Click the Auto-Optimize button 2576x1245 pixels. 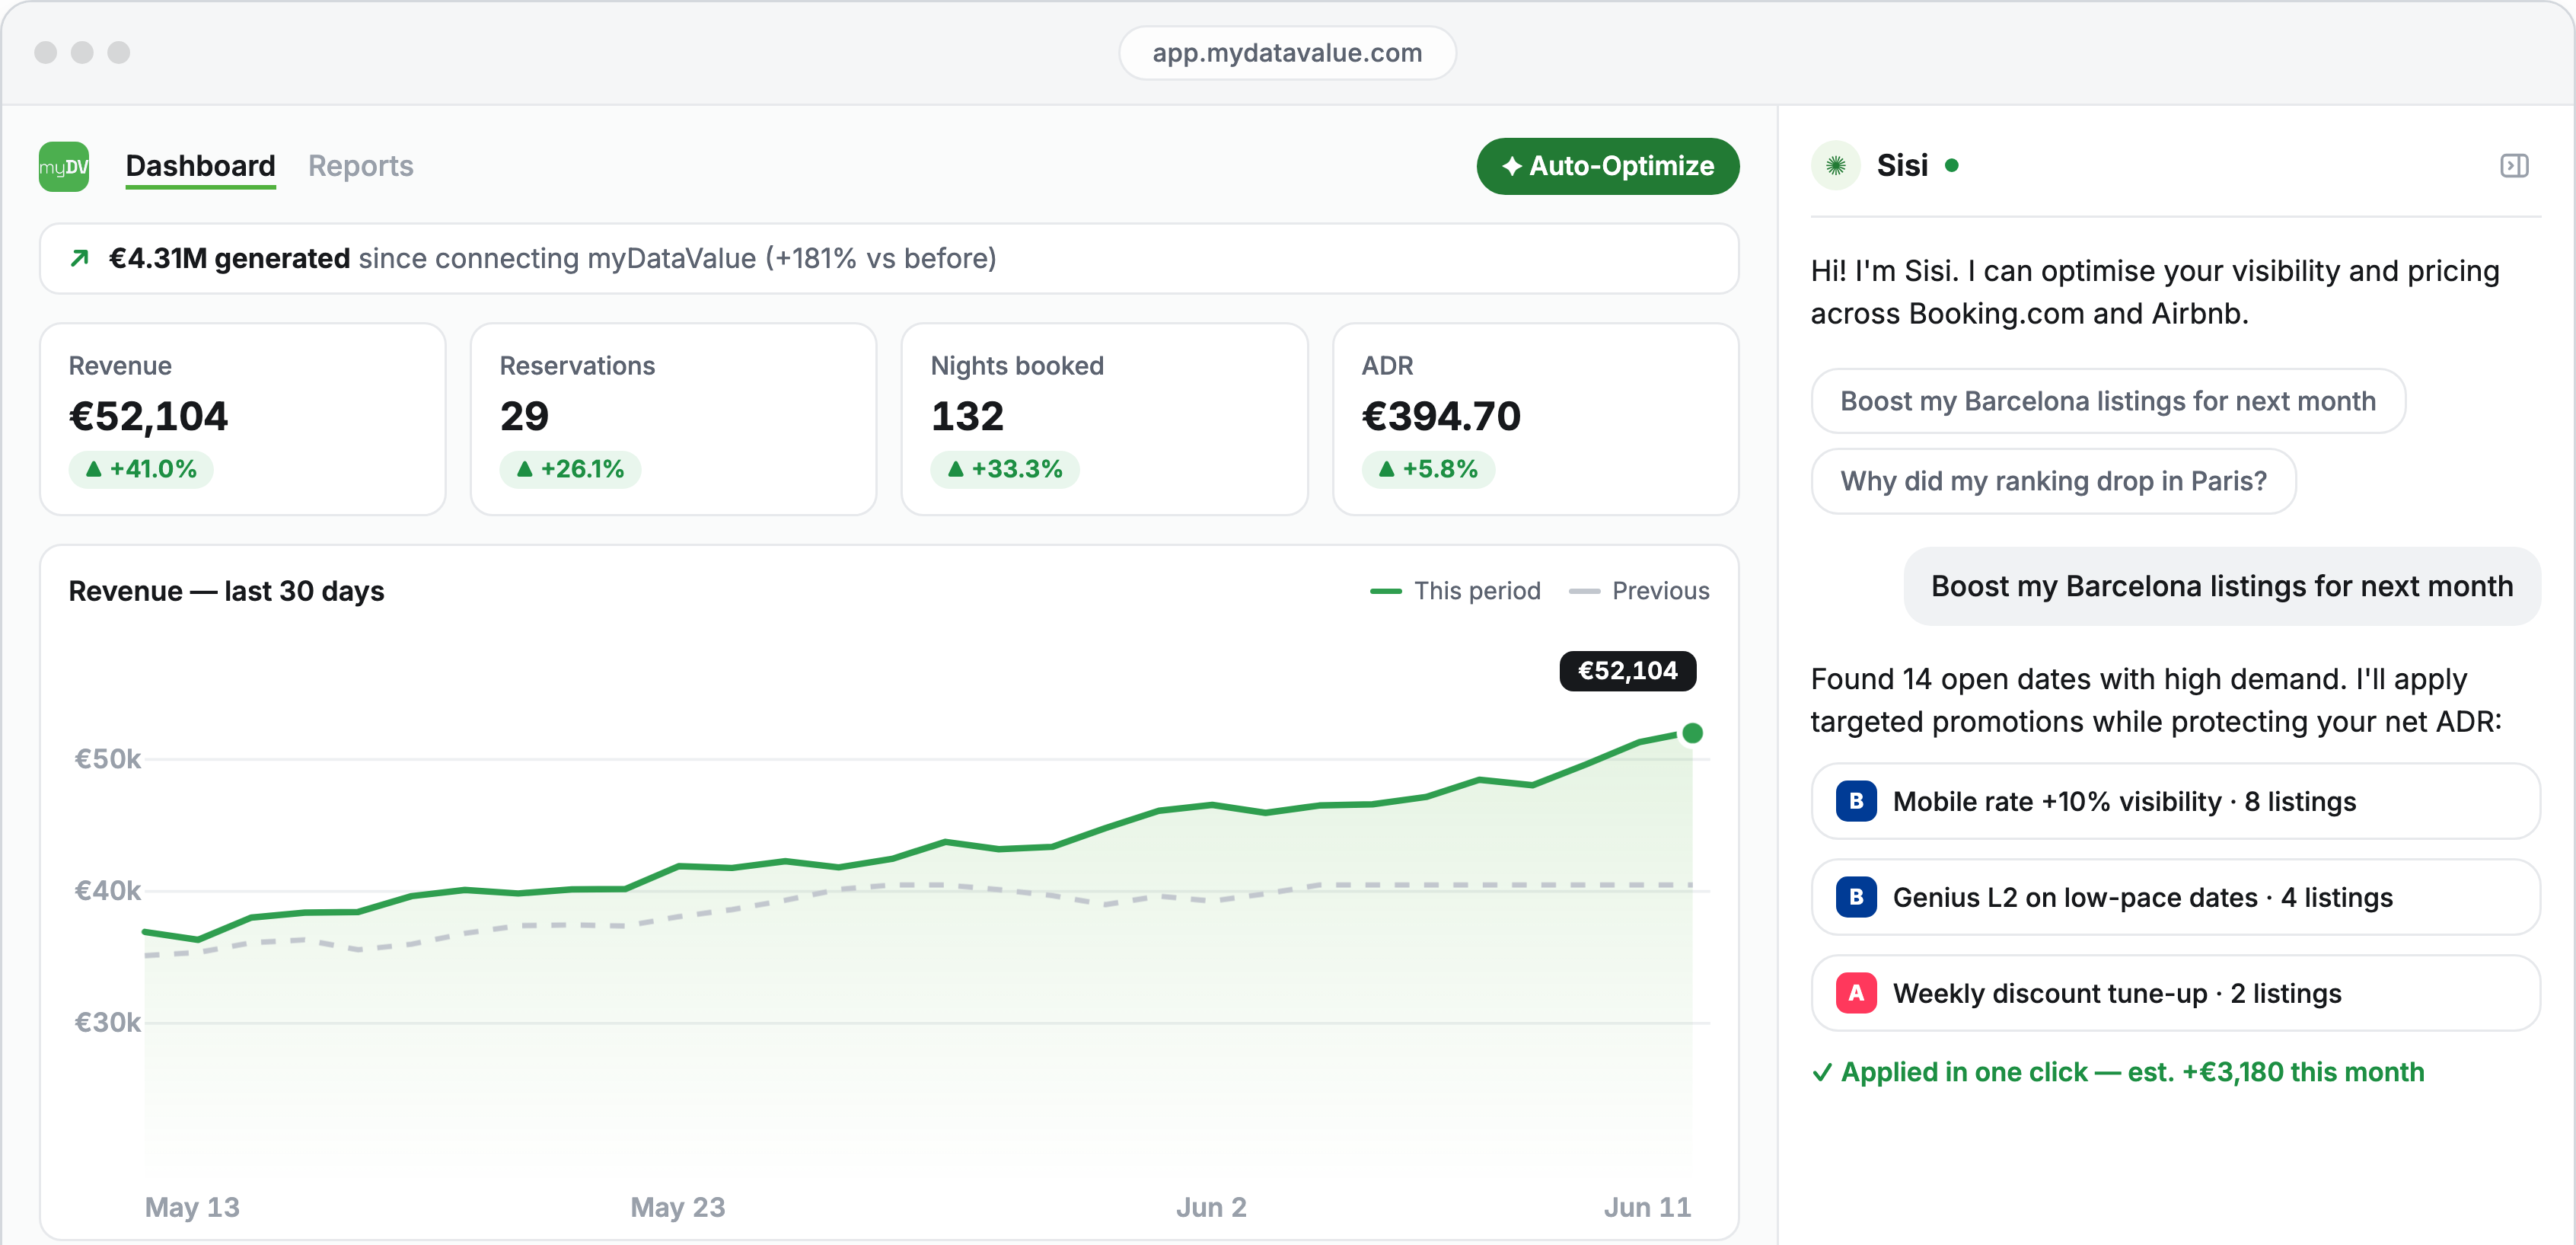[1607, 166]
